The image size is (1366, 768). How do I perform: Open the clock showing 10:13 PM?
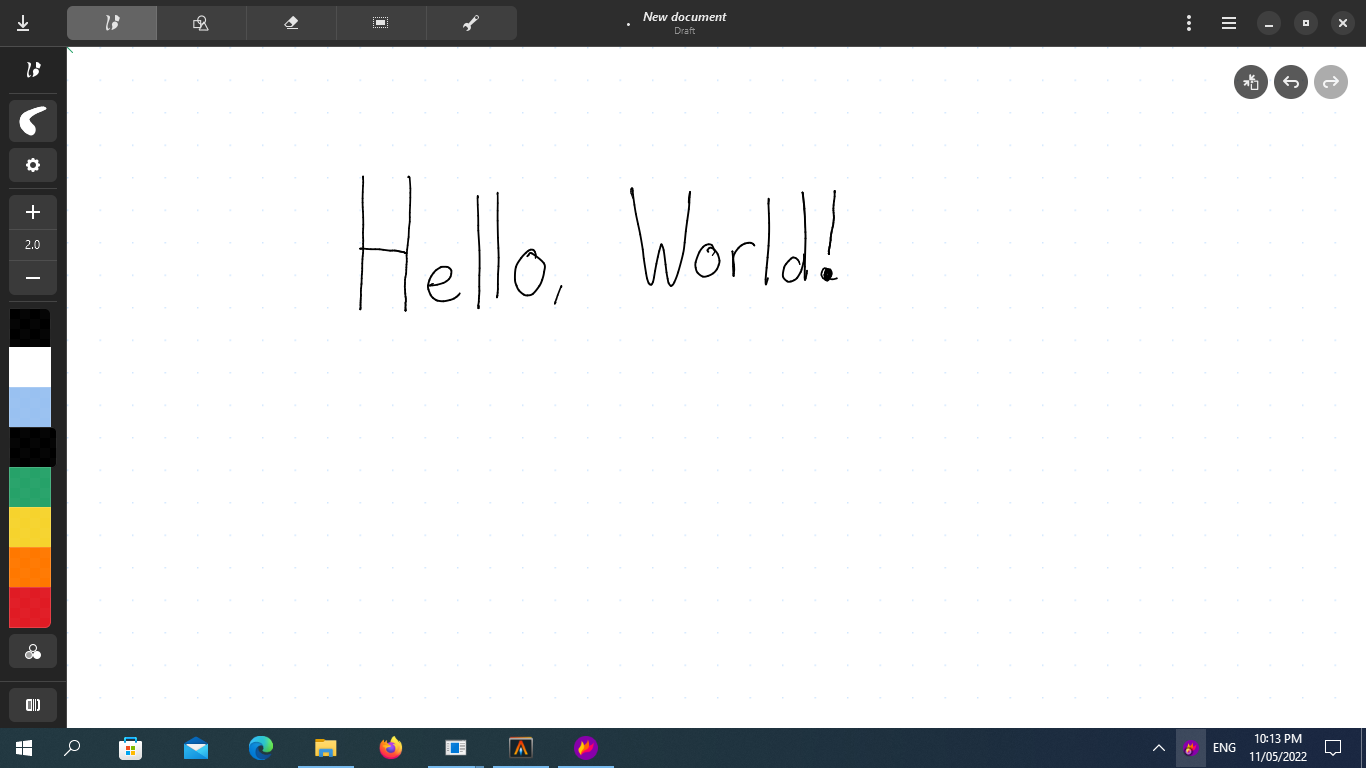pos(1278,748)
